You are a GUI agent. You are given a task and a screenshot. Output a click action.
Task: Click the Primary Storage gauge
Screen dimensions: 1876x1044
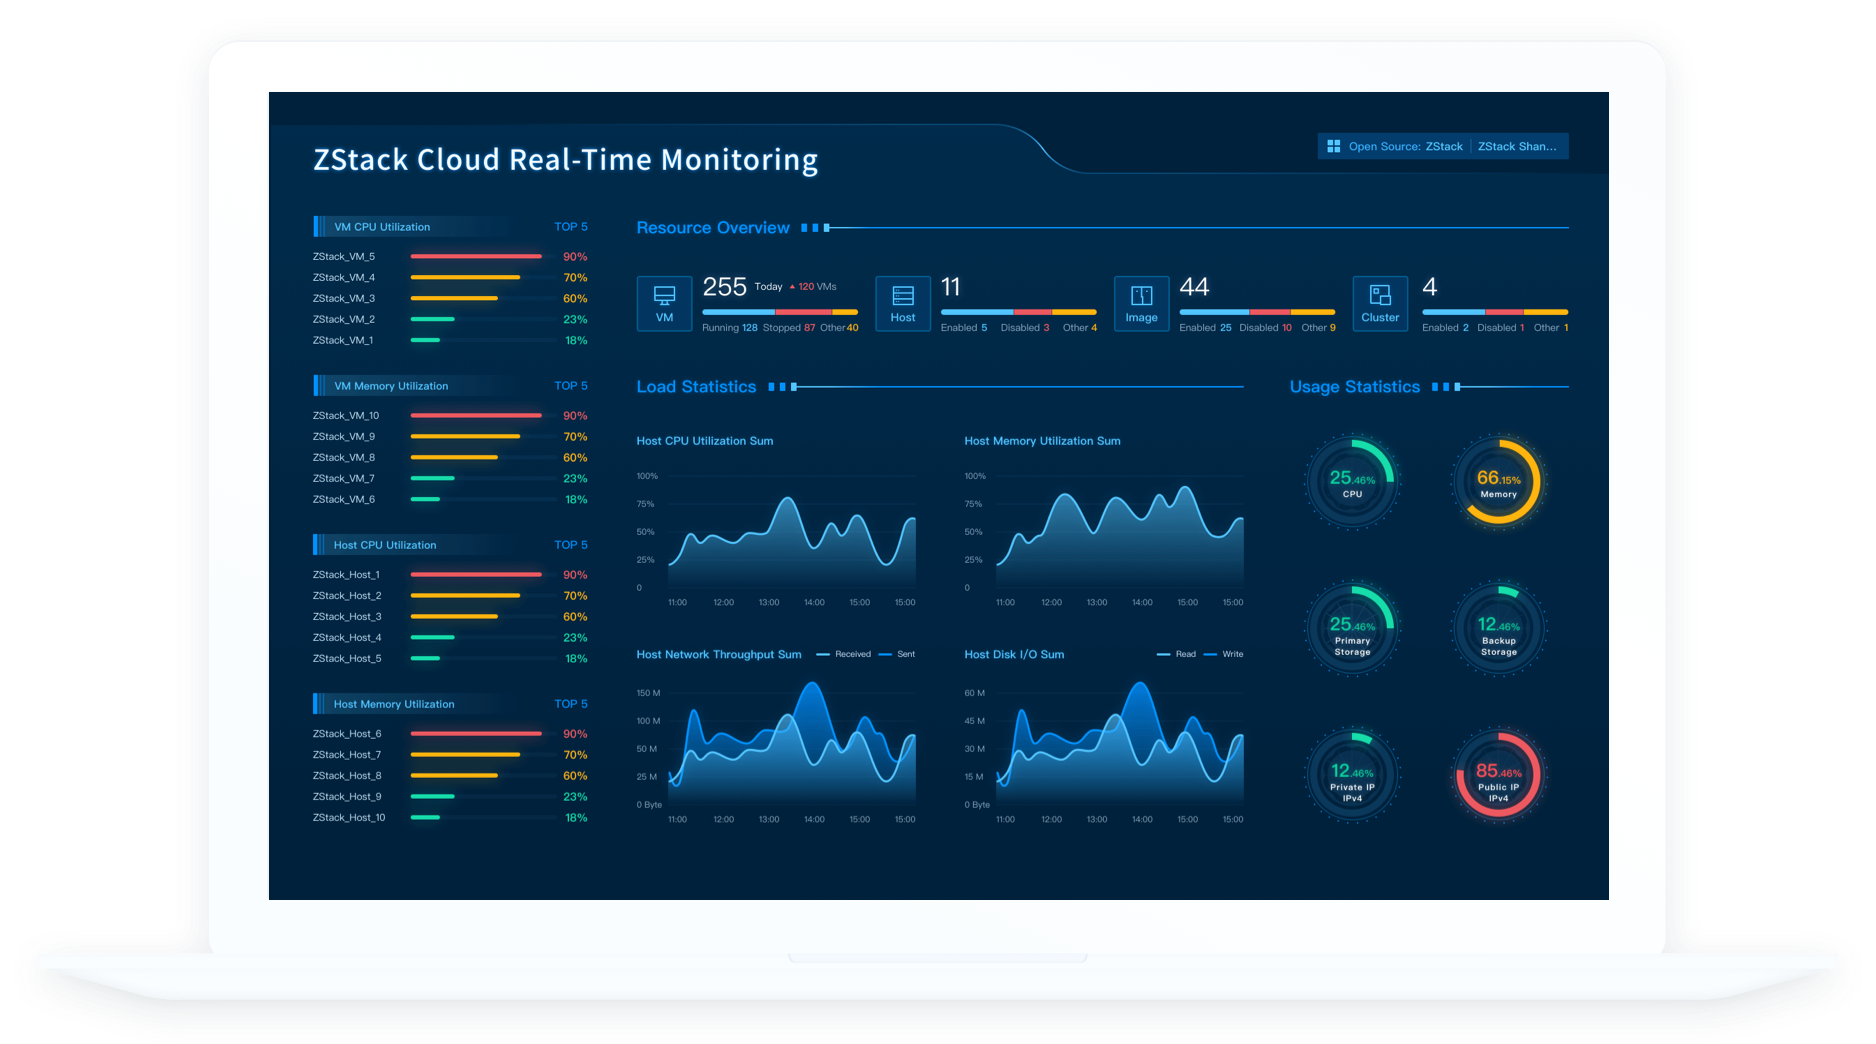1352,628
